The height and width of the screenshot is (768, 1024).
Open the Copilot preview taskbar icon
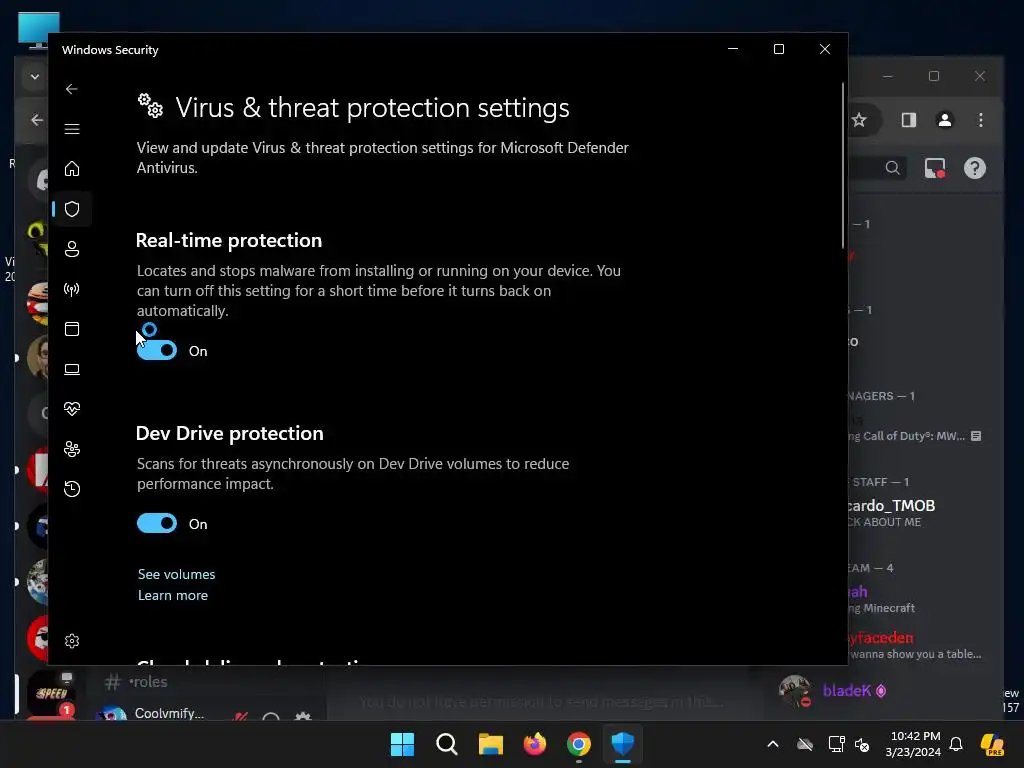992,744
